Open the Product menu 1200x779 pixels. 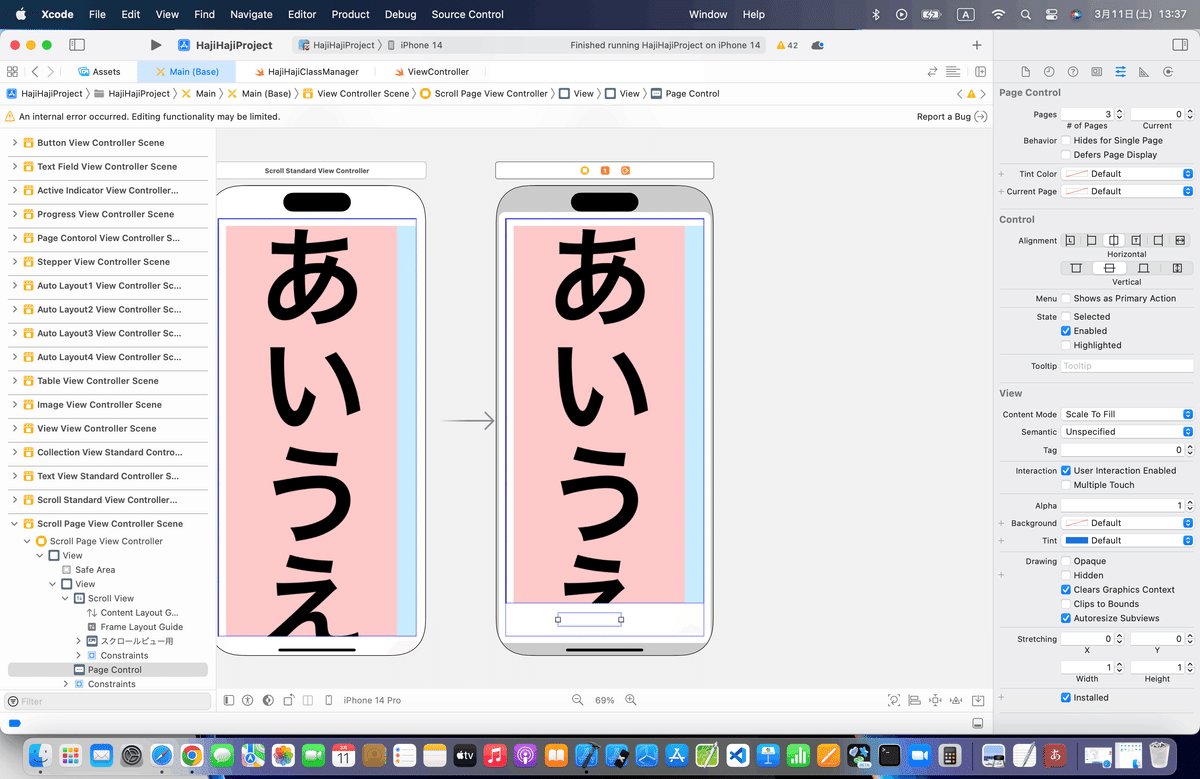pos(351,14)
